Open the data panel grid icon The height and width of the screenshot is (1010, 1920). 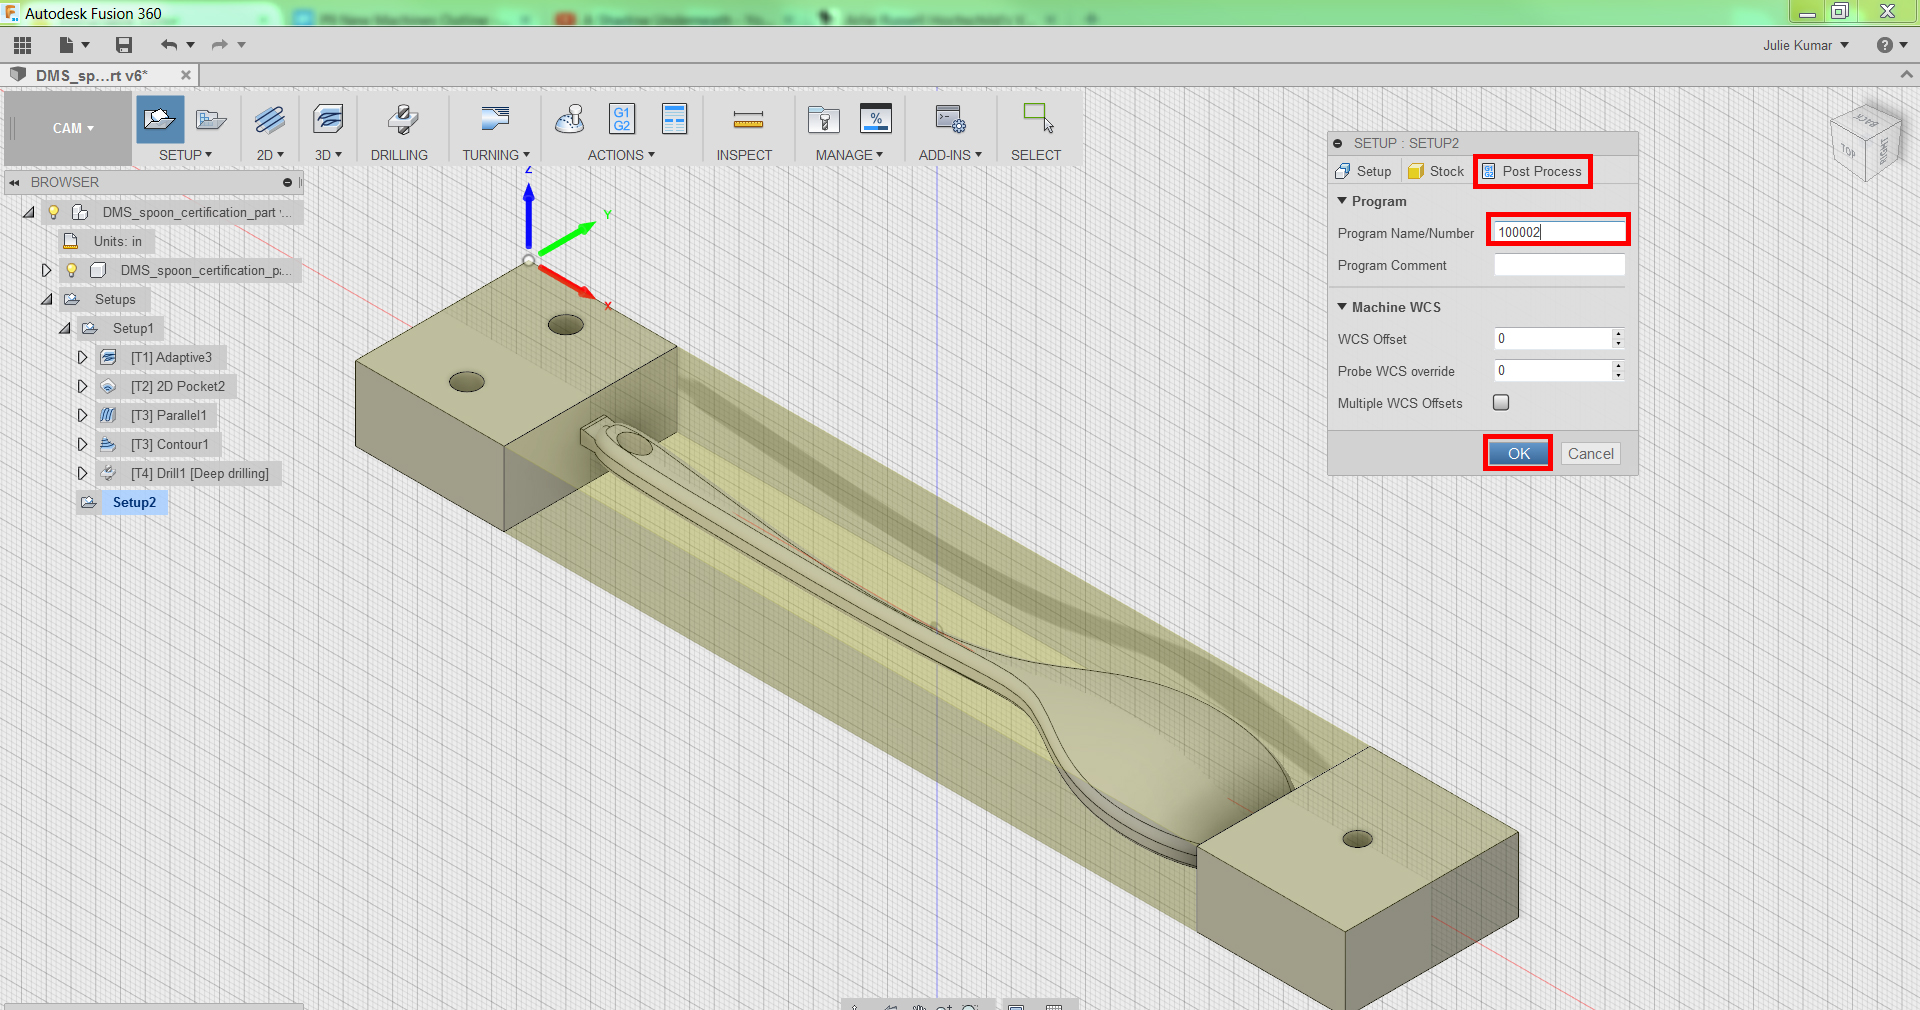(x=22, y=45)
